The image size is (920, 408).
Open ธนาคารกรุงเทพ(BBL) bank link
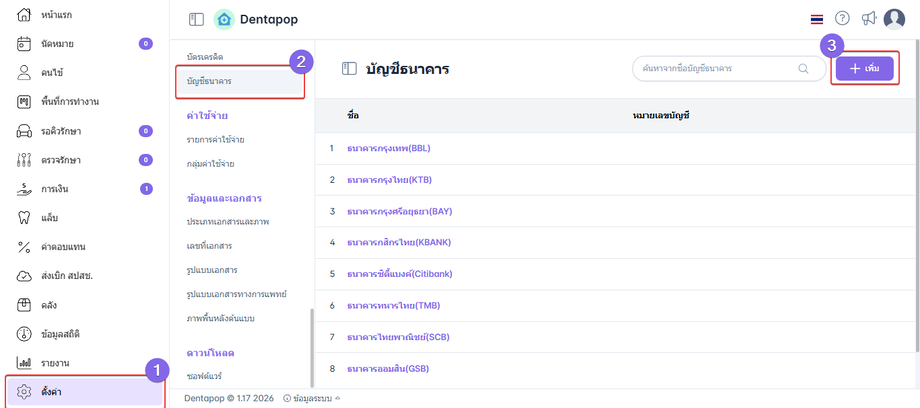pos(388,148)
